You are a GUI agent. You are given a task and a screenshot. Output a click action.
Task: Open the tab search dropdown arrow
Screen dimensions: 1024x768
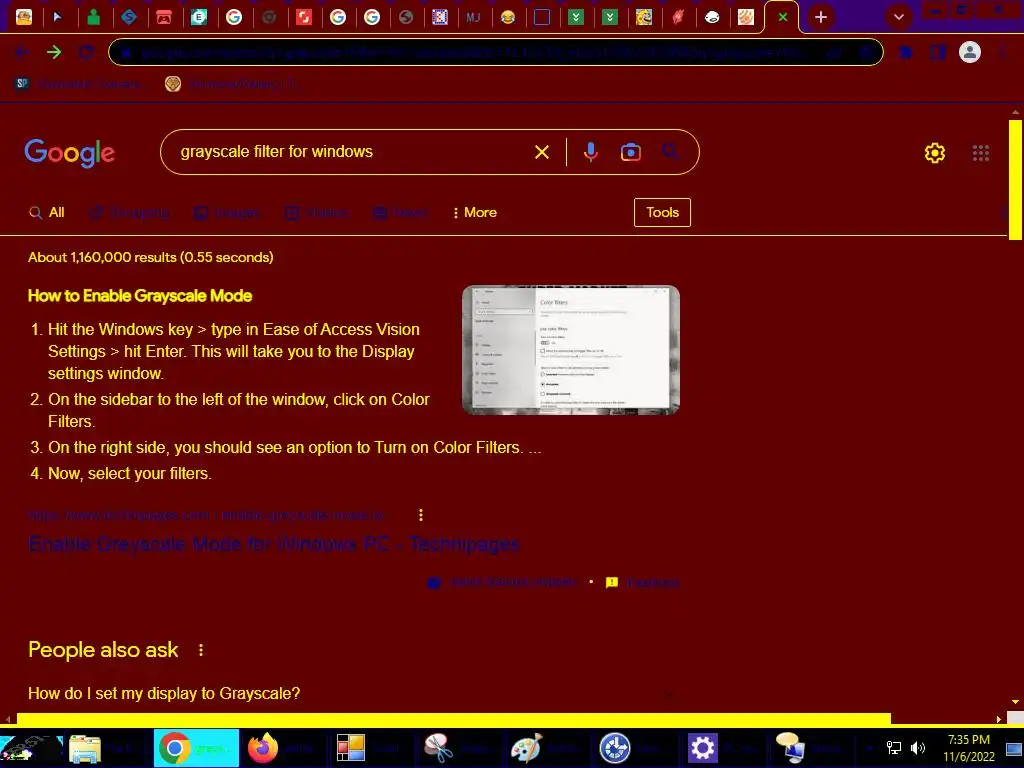click(899, 17)
